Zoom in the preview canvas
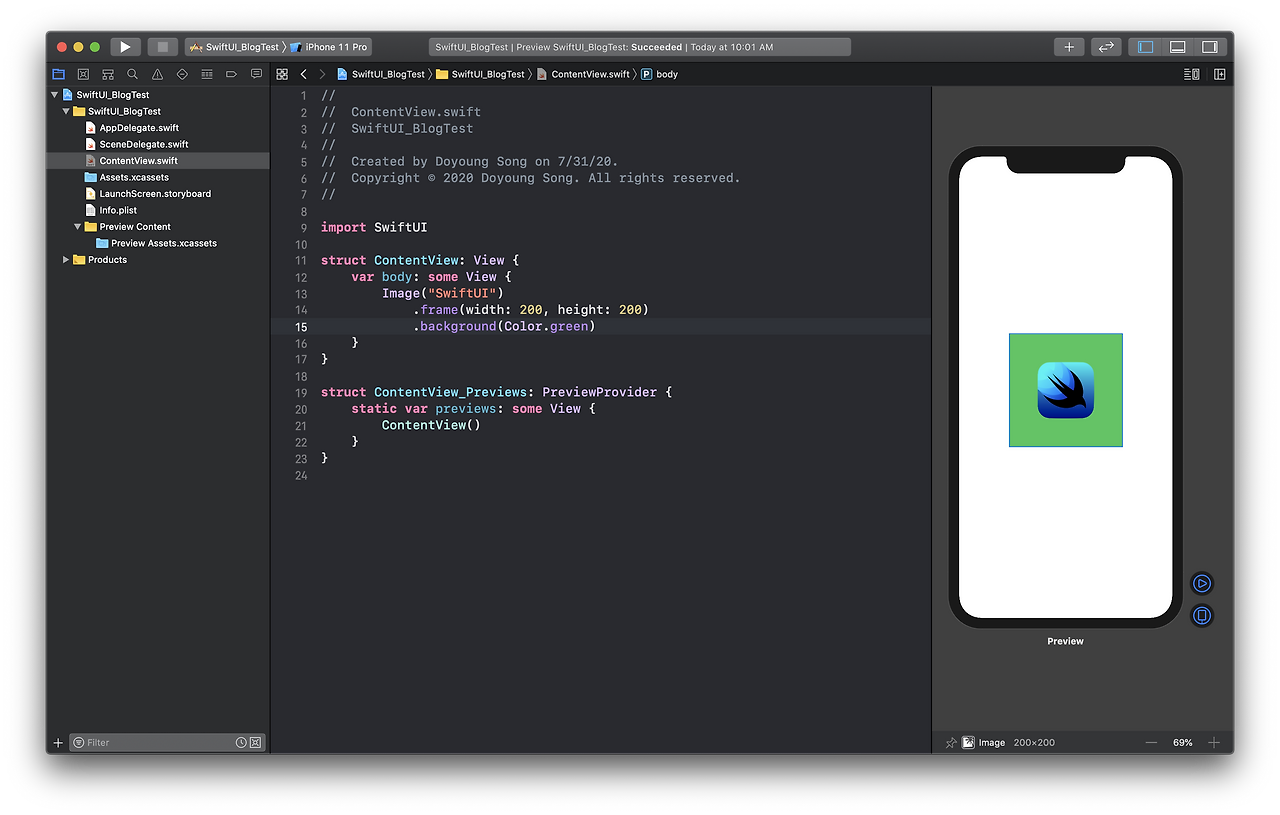The width and height of the screenshot is (1280, 815). pos(1214,743)
